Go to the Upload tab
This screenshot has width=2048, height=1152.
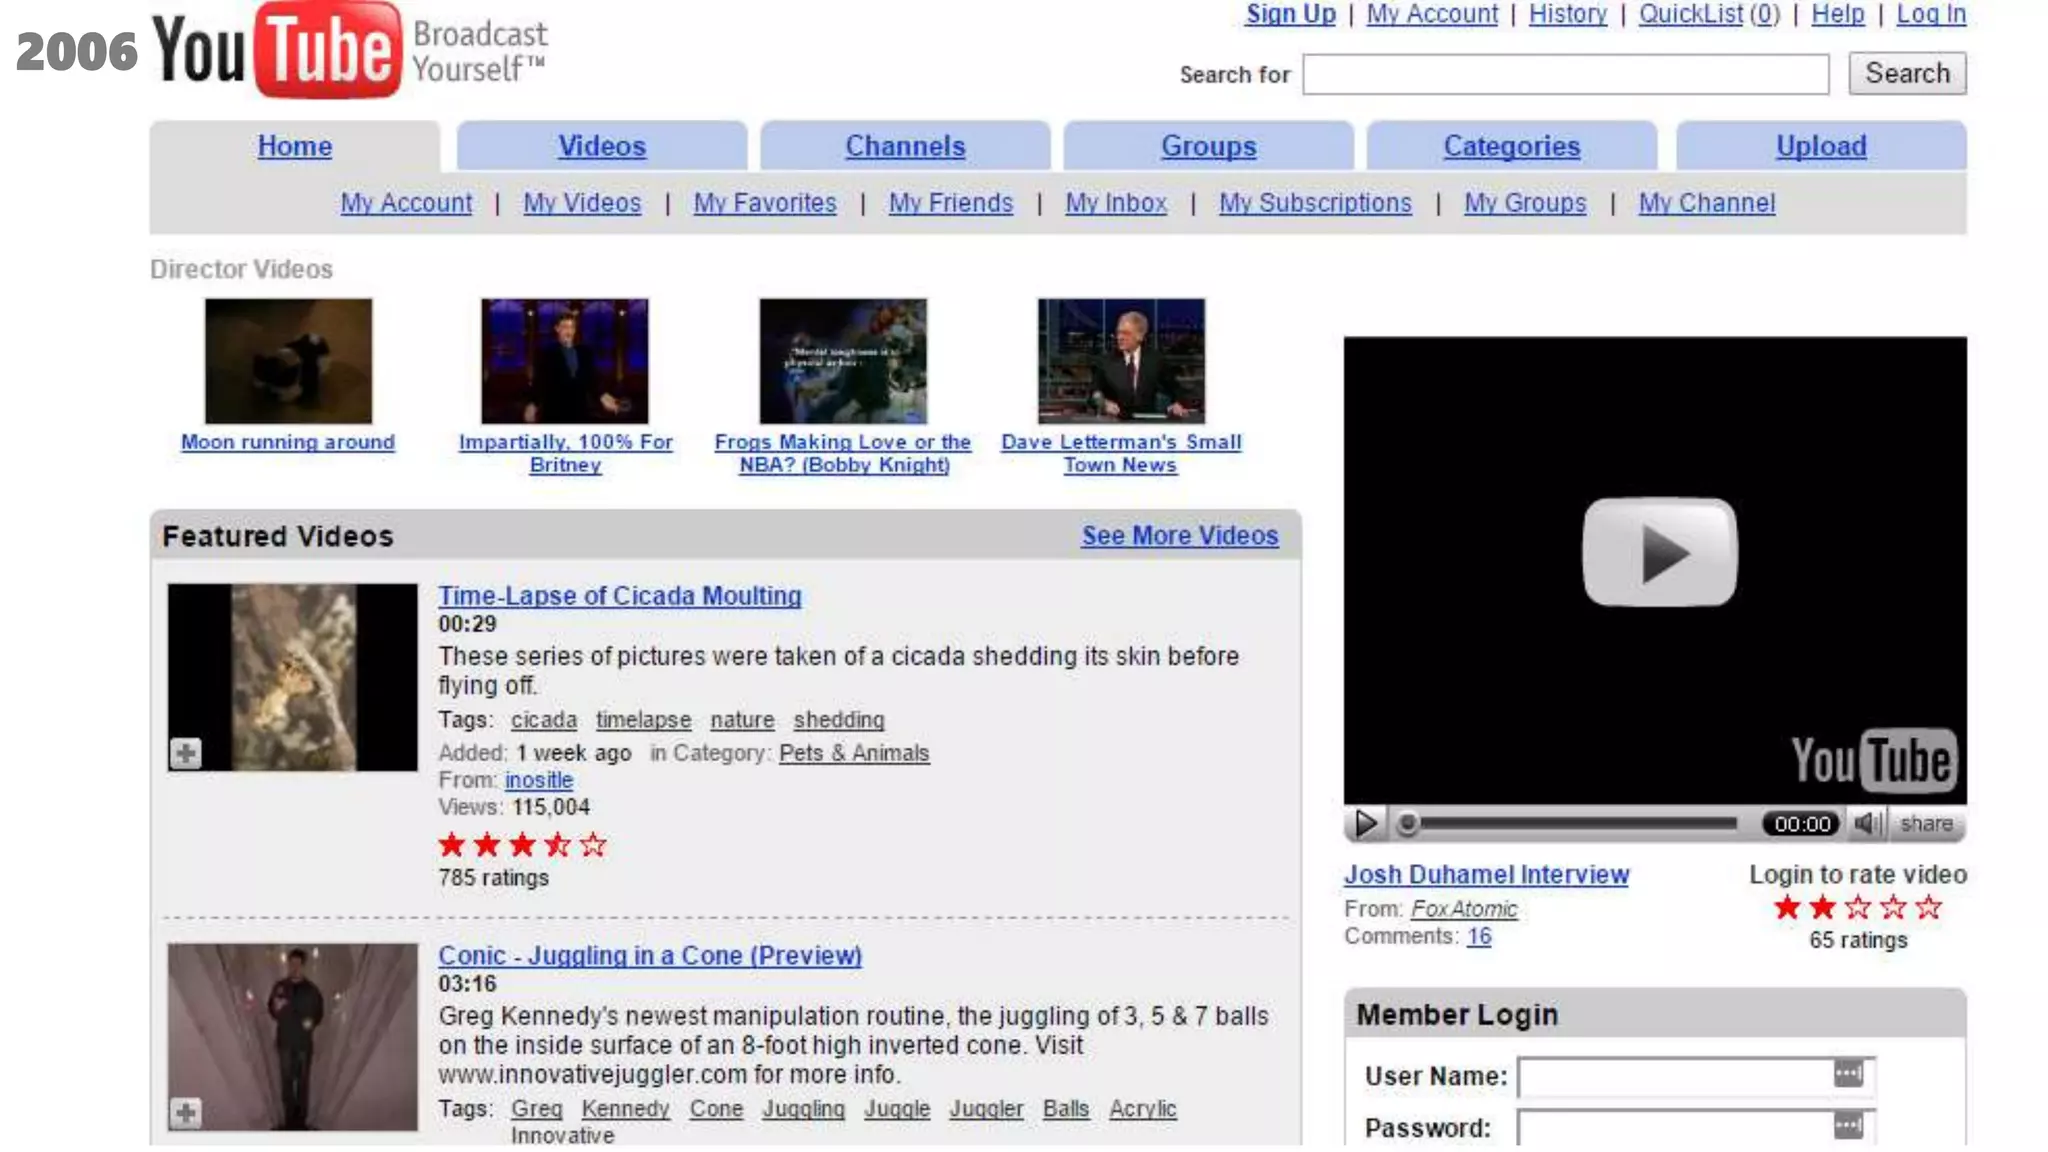coord(1820,146)
